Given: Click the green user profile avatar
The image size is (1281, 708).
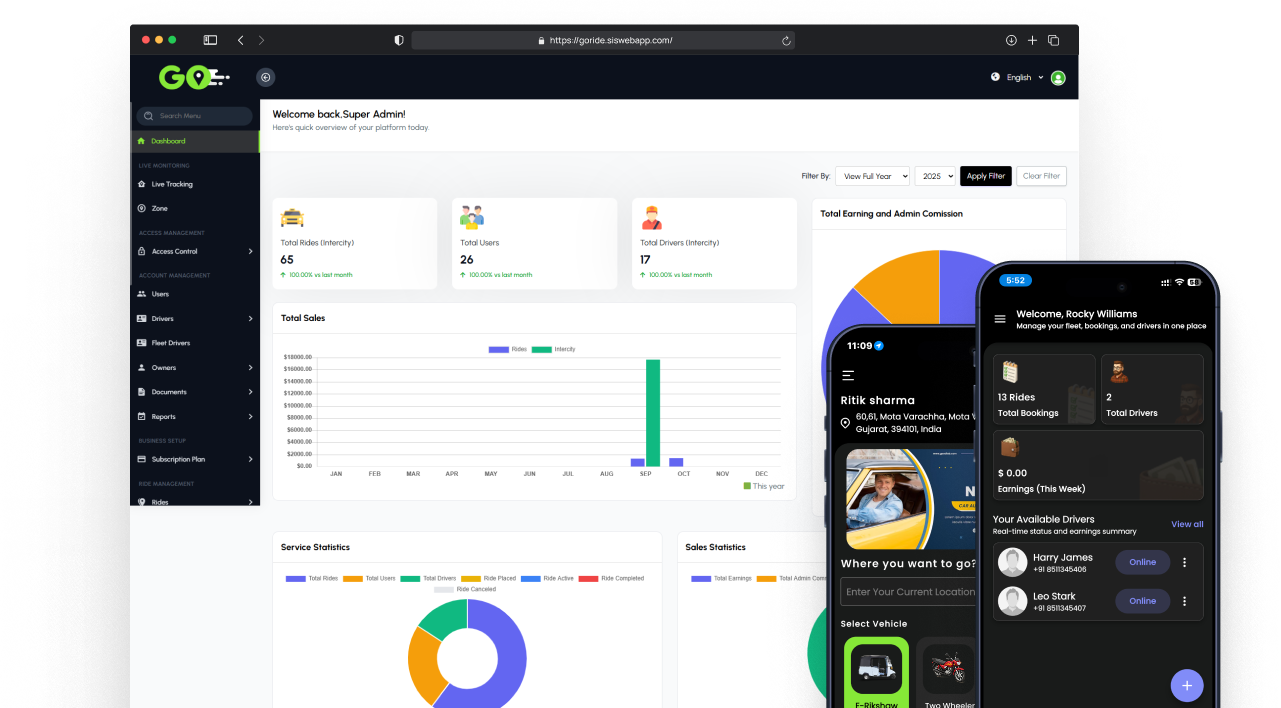Looking at the screenshot, I should [x=1058, y=78].
